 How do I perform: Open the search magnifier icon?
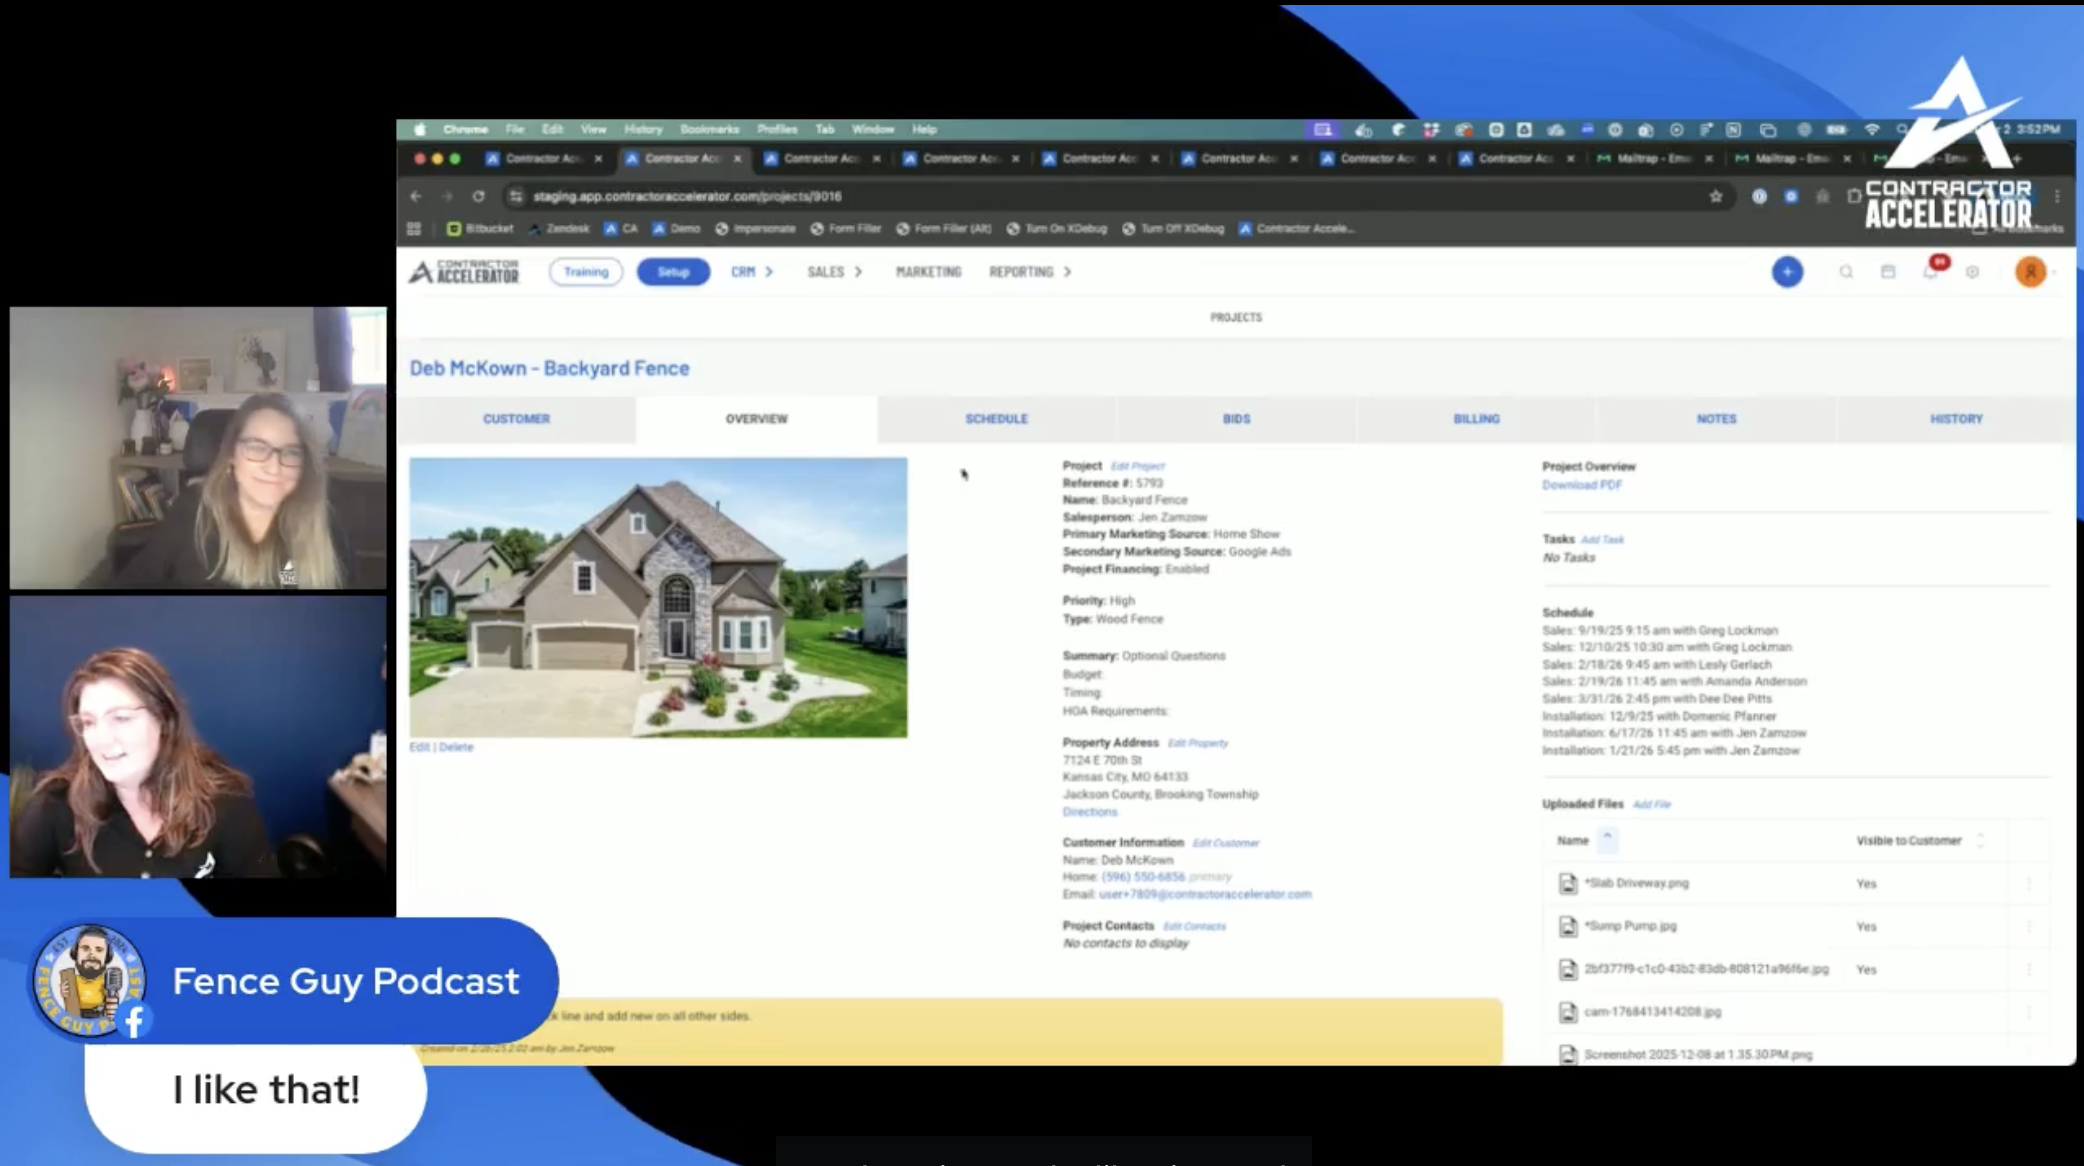click(x=1846, y=272)
